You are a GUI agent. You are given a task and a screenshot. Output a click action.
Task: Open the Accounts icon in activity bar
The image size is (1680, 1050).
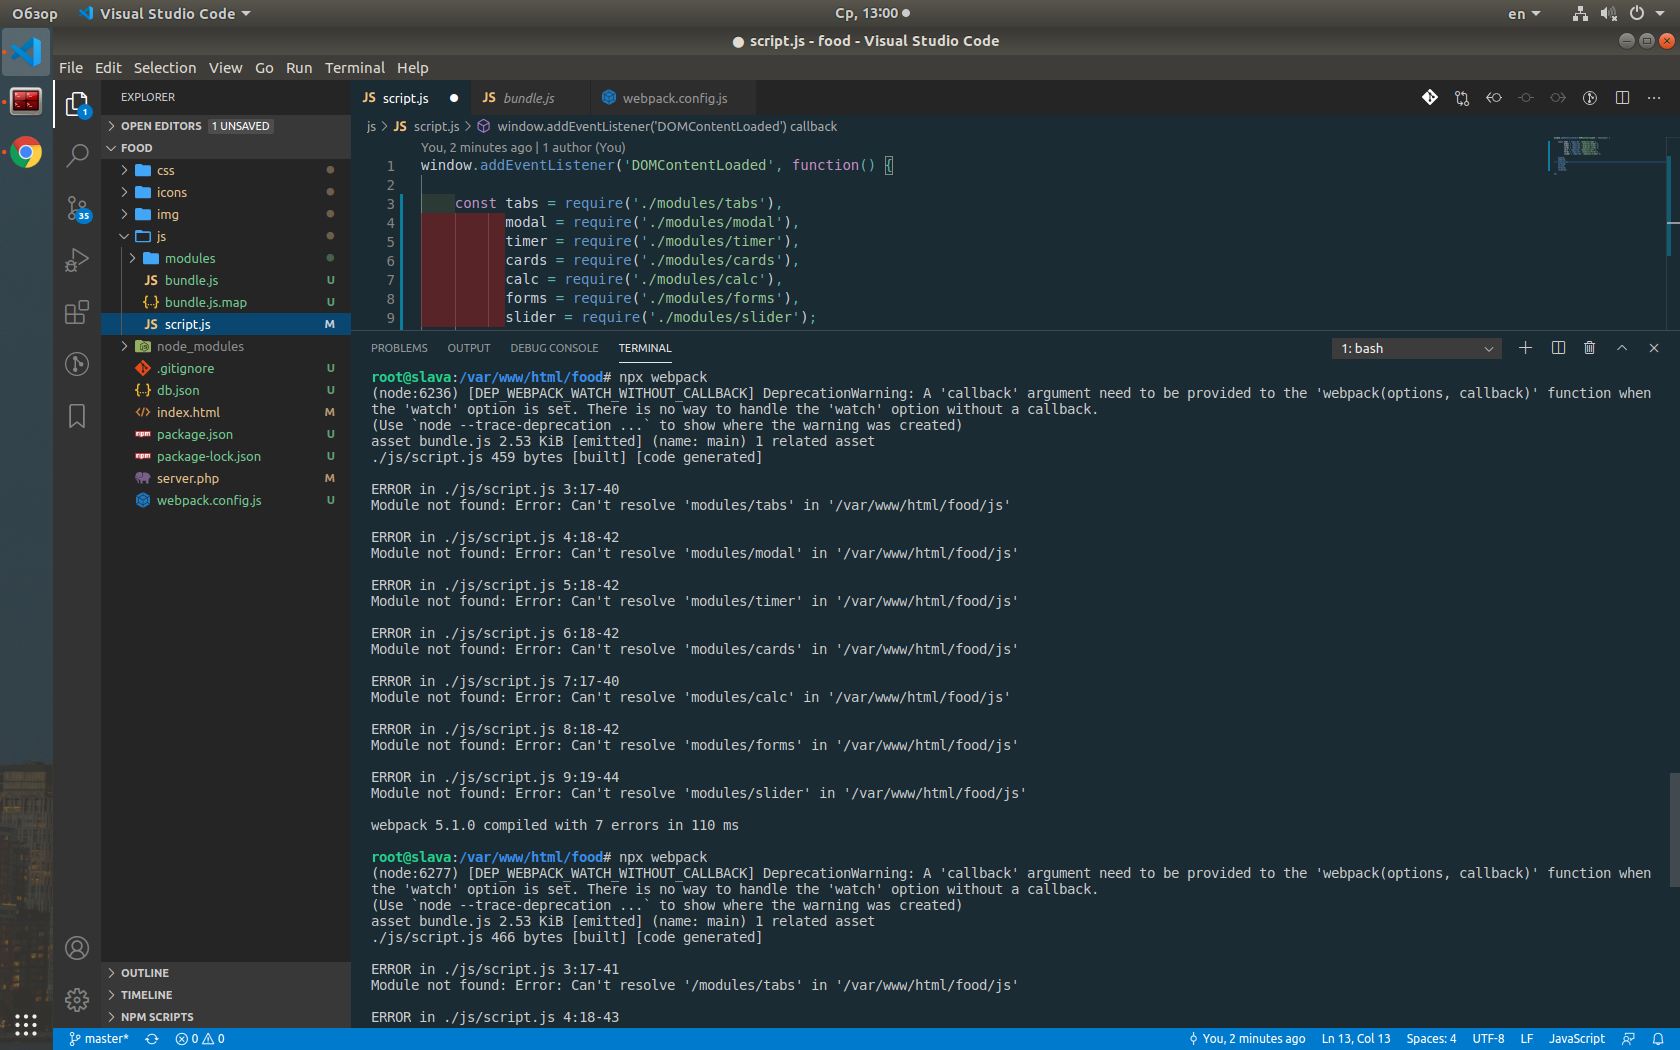point(77,948)
